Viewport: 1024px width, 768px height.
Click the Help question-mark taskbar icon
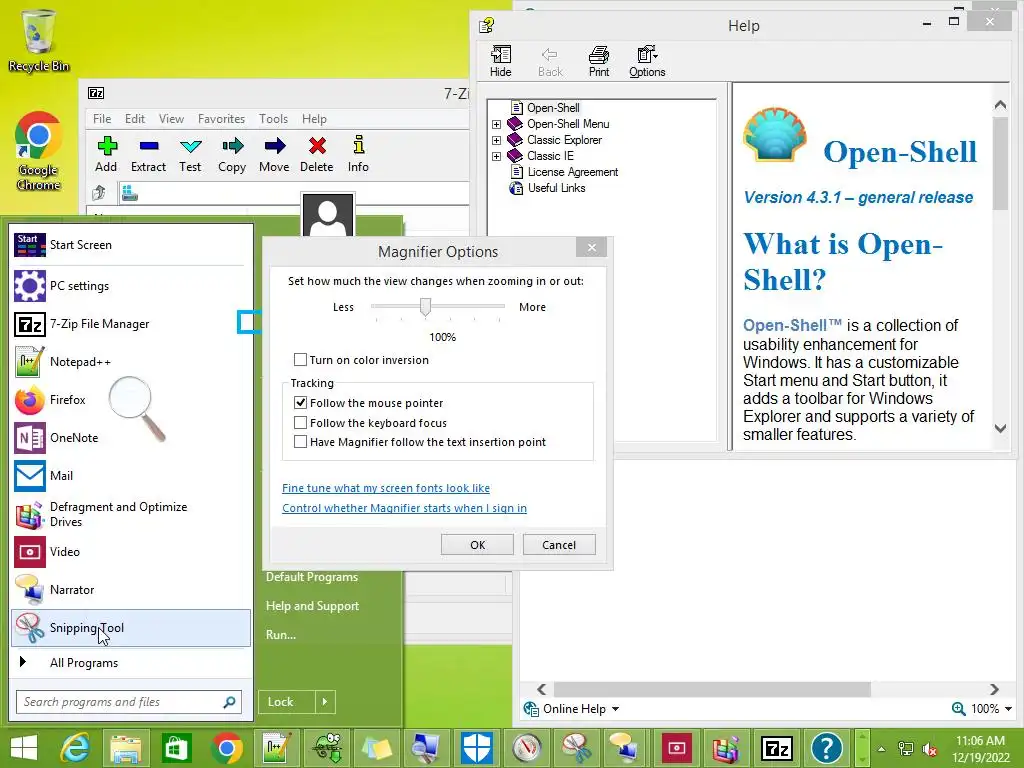(826, 748)
